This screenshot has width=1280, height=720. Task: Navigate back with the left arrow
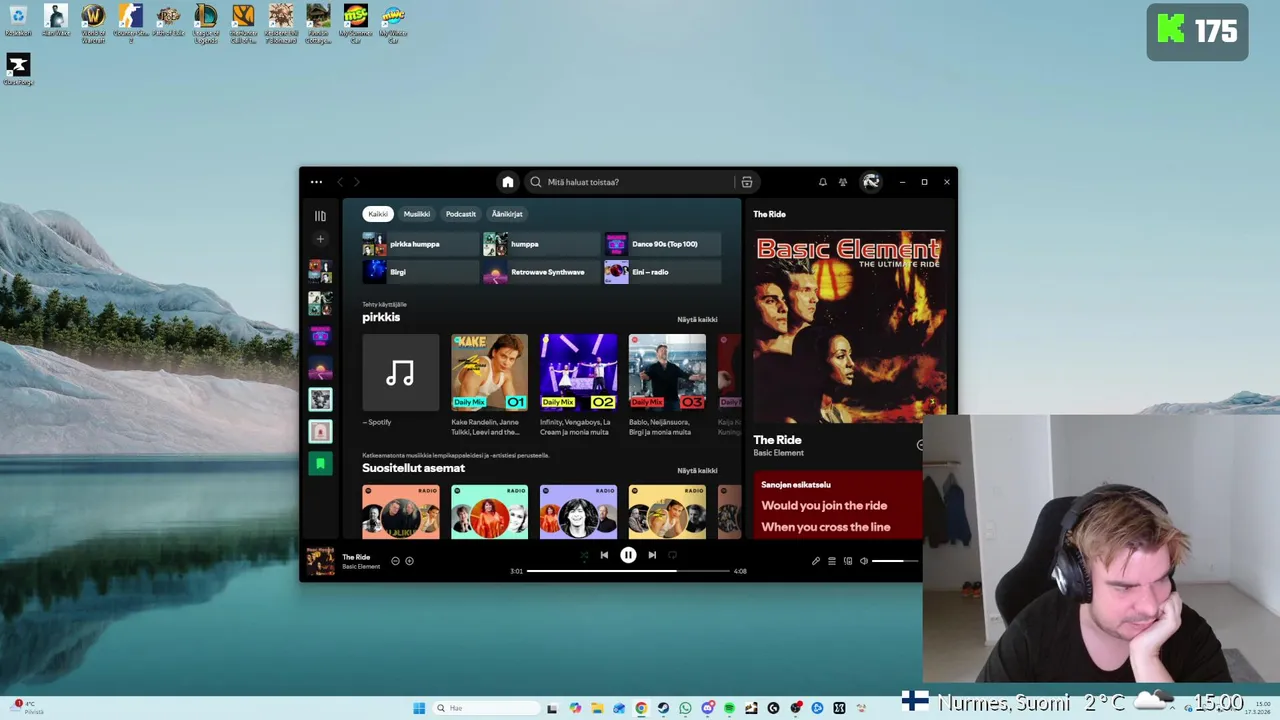340,182
